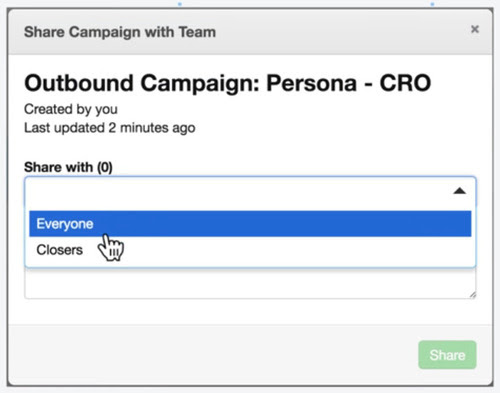Click the Share Campaign with Team title
This screenshot has width=500, height=393.
pyautogui.click(x=120, y=32)
